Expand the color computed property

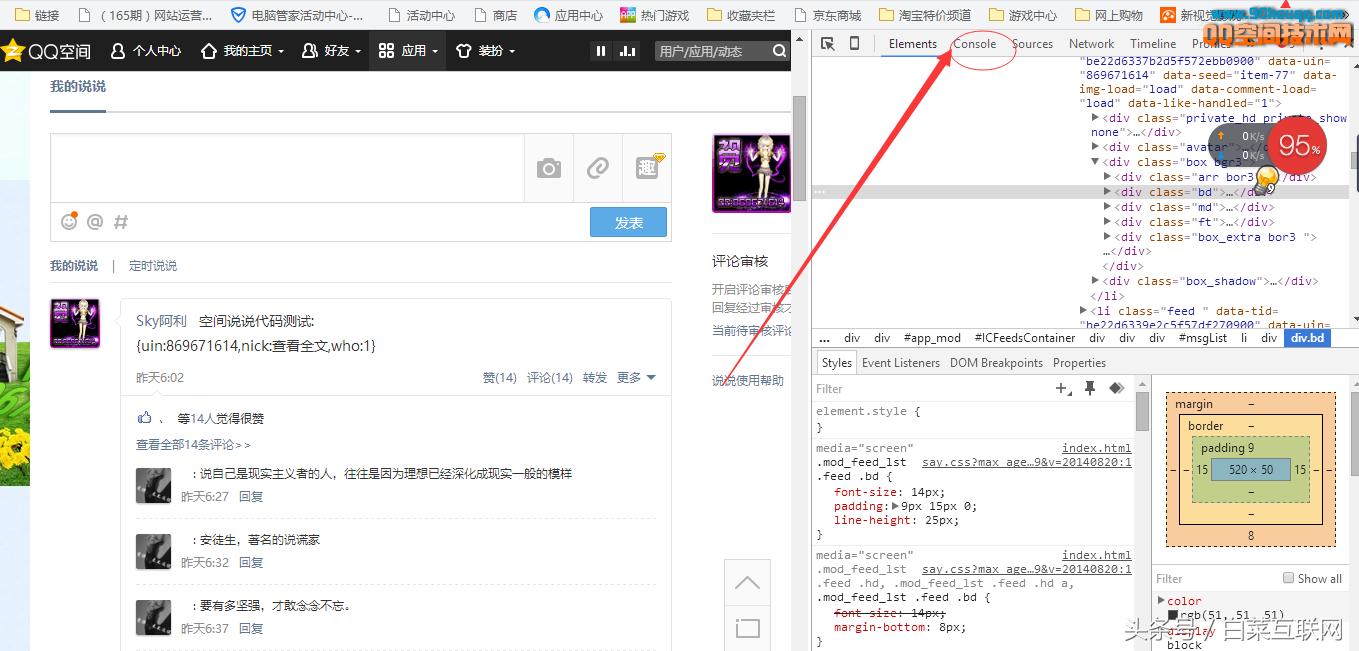1161,601
